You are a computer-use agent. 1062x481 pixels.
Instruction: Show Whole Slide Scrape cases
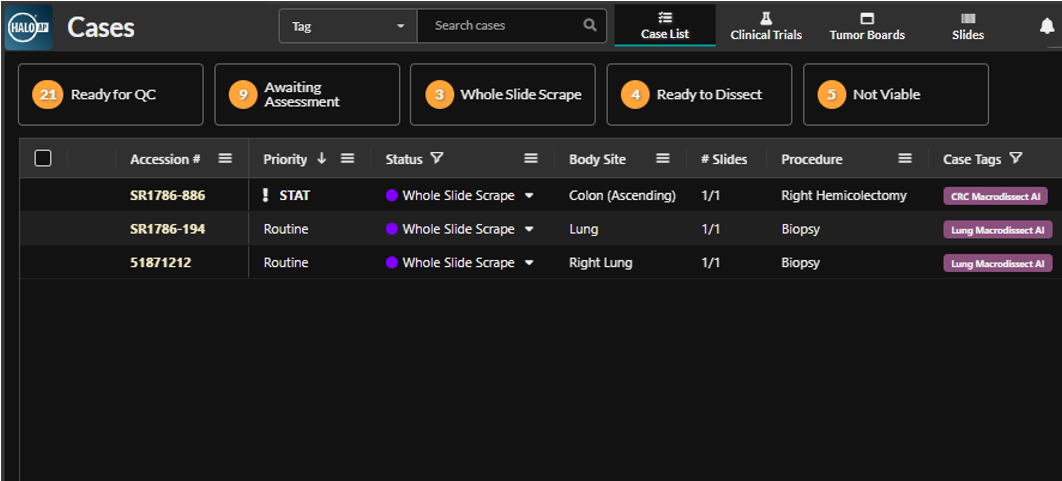503,95
